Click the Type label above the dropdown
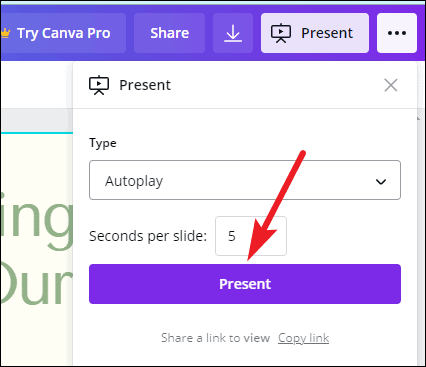The height and width of the screenshot is (367, 426). coord(103,143)
